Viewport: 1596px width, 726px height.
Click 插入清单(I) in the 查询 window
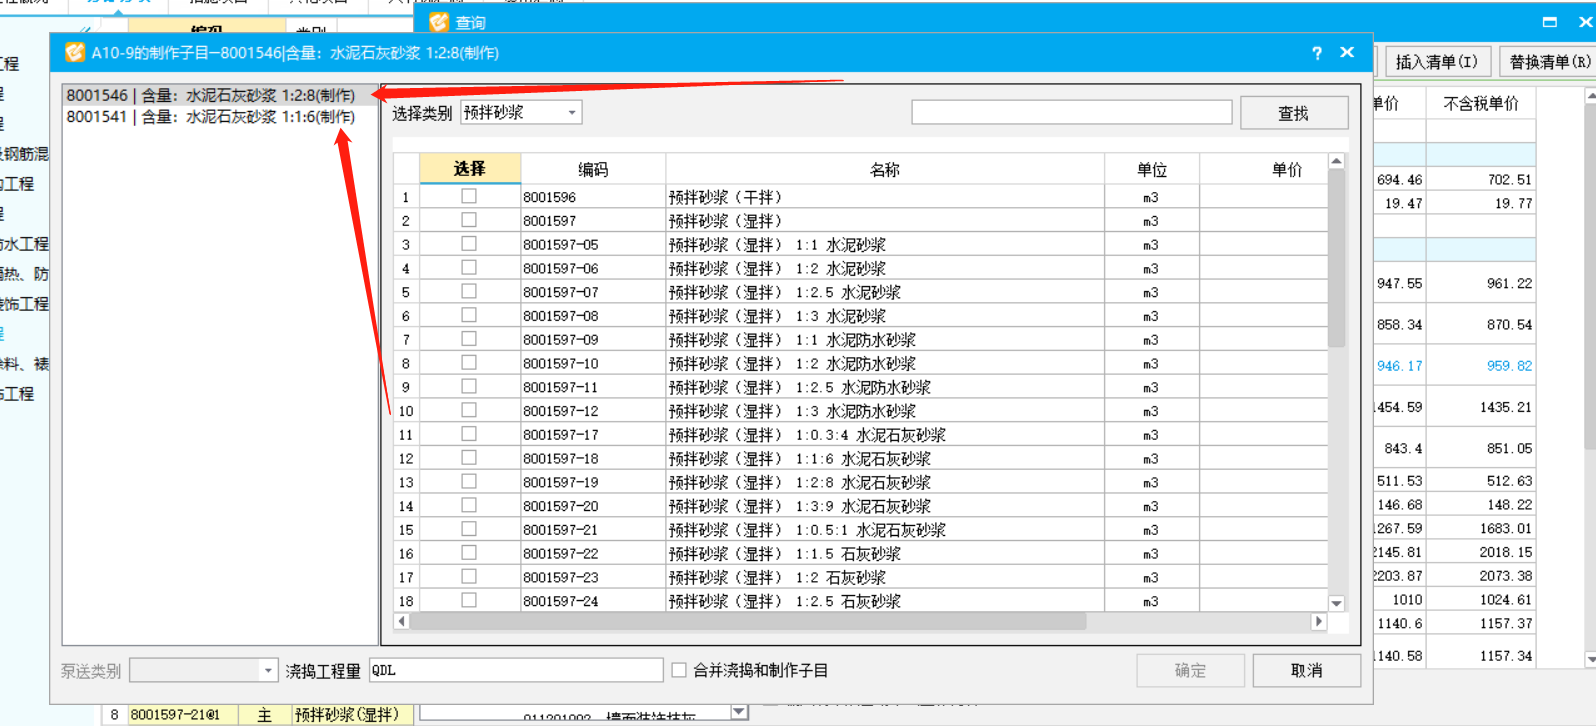point(1437,62)
